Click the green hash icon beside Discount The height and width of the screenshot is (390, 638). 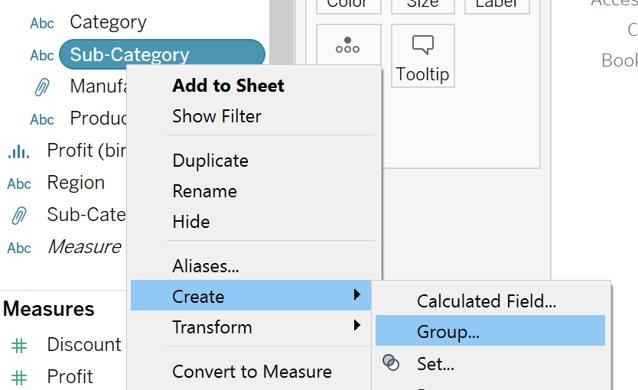tap(19, 346)
